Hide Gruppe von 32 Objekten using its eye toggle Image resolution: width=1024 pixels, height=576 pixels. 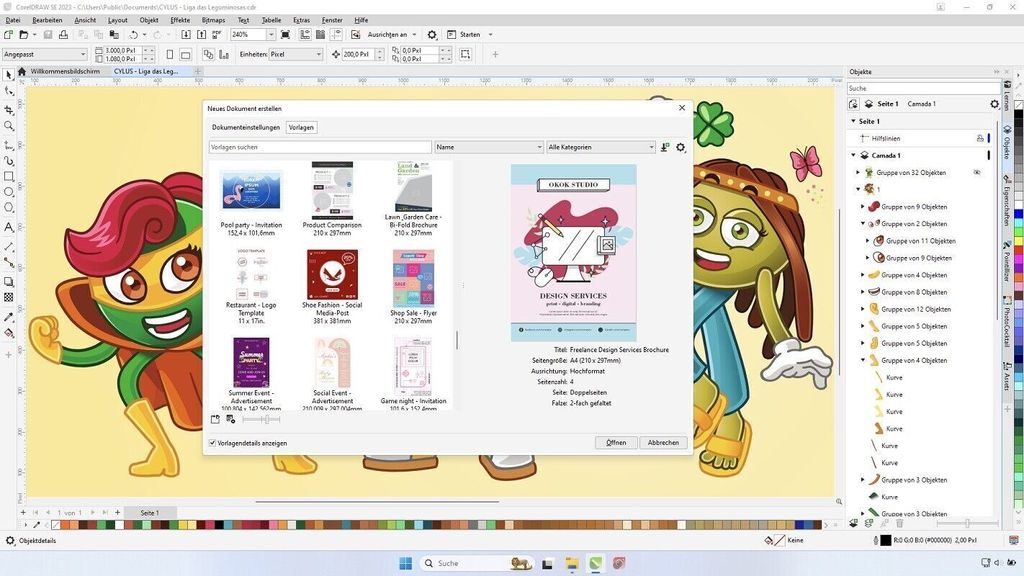click(x=978, y=172)
